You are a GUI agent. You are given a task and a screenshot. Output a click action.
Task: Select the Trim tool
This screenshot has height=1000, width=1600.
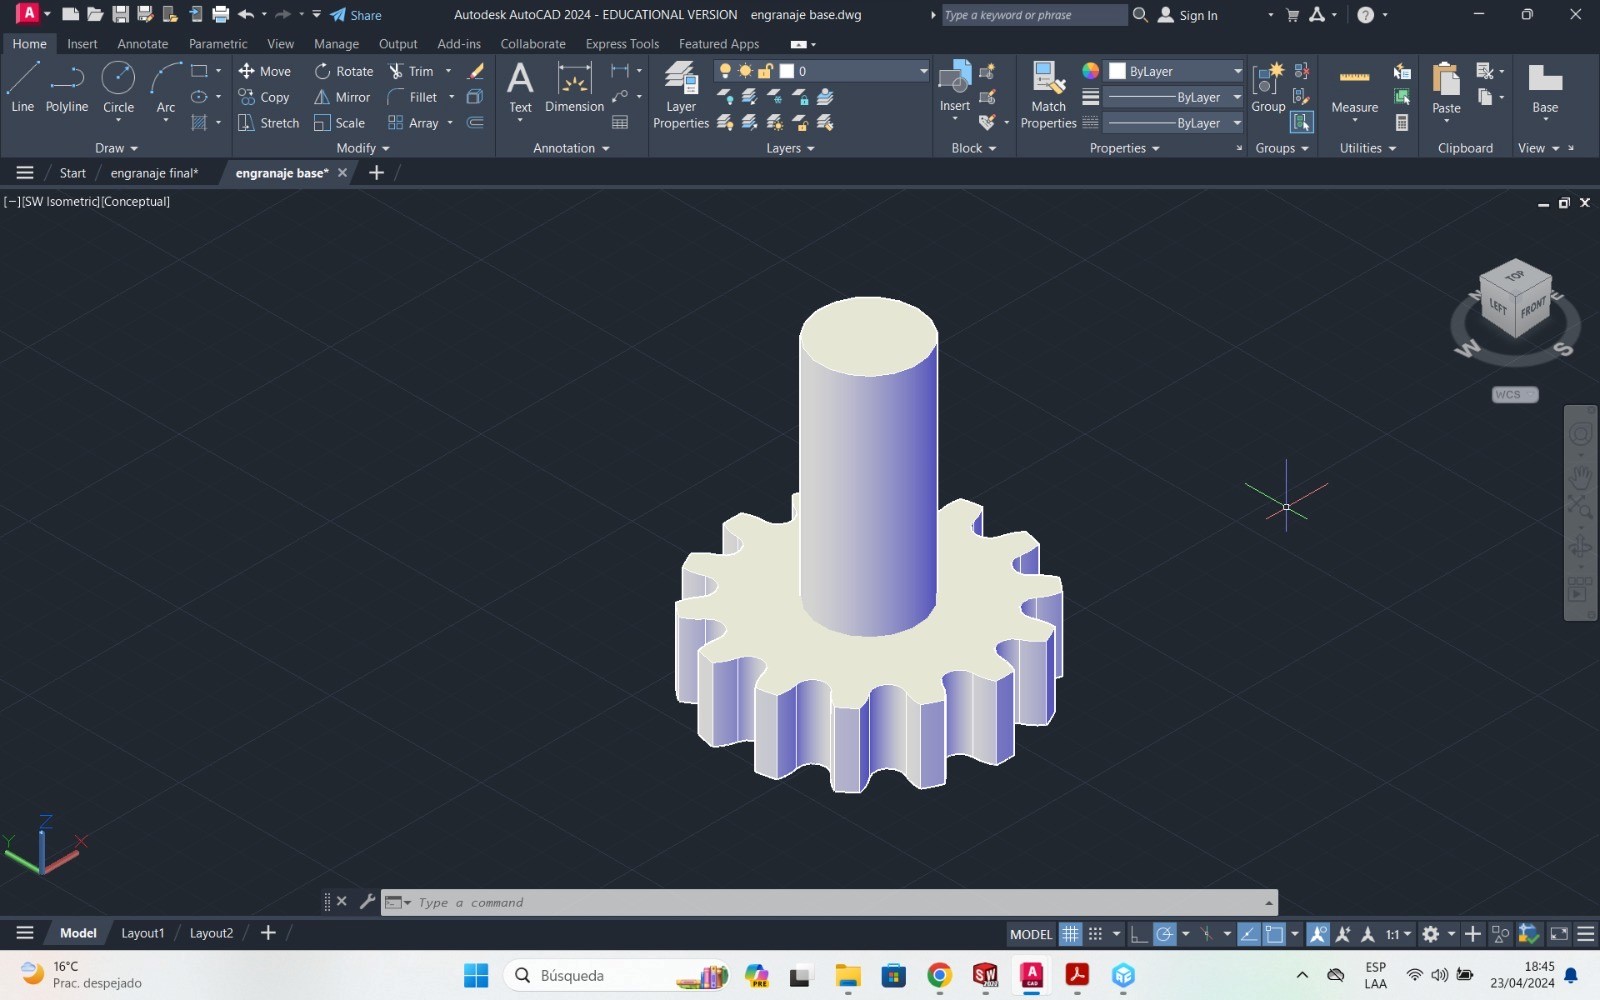pyautogui.click(x=411, y=71)
